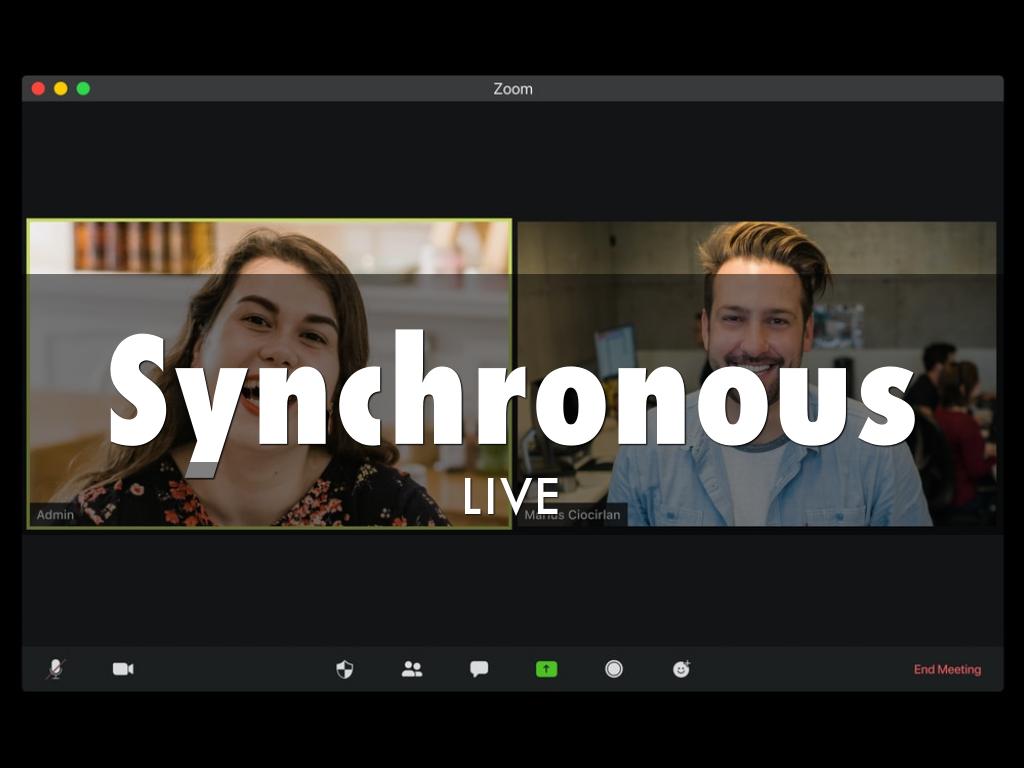Open the Reactions smiley icon
1024x768 pixels.
point(681,669)
